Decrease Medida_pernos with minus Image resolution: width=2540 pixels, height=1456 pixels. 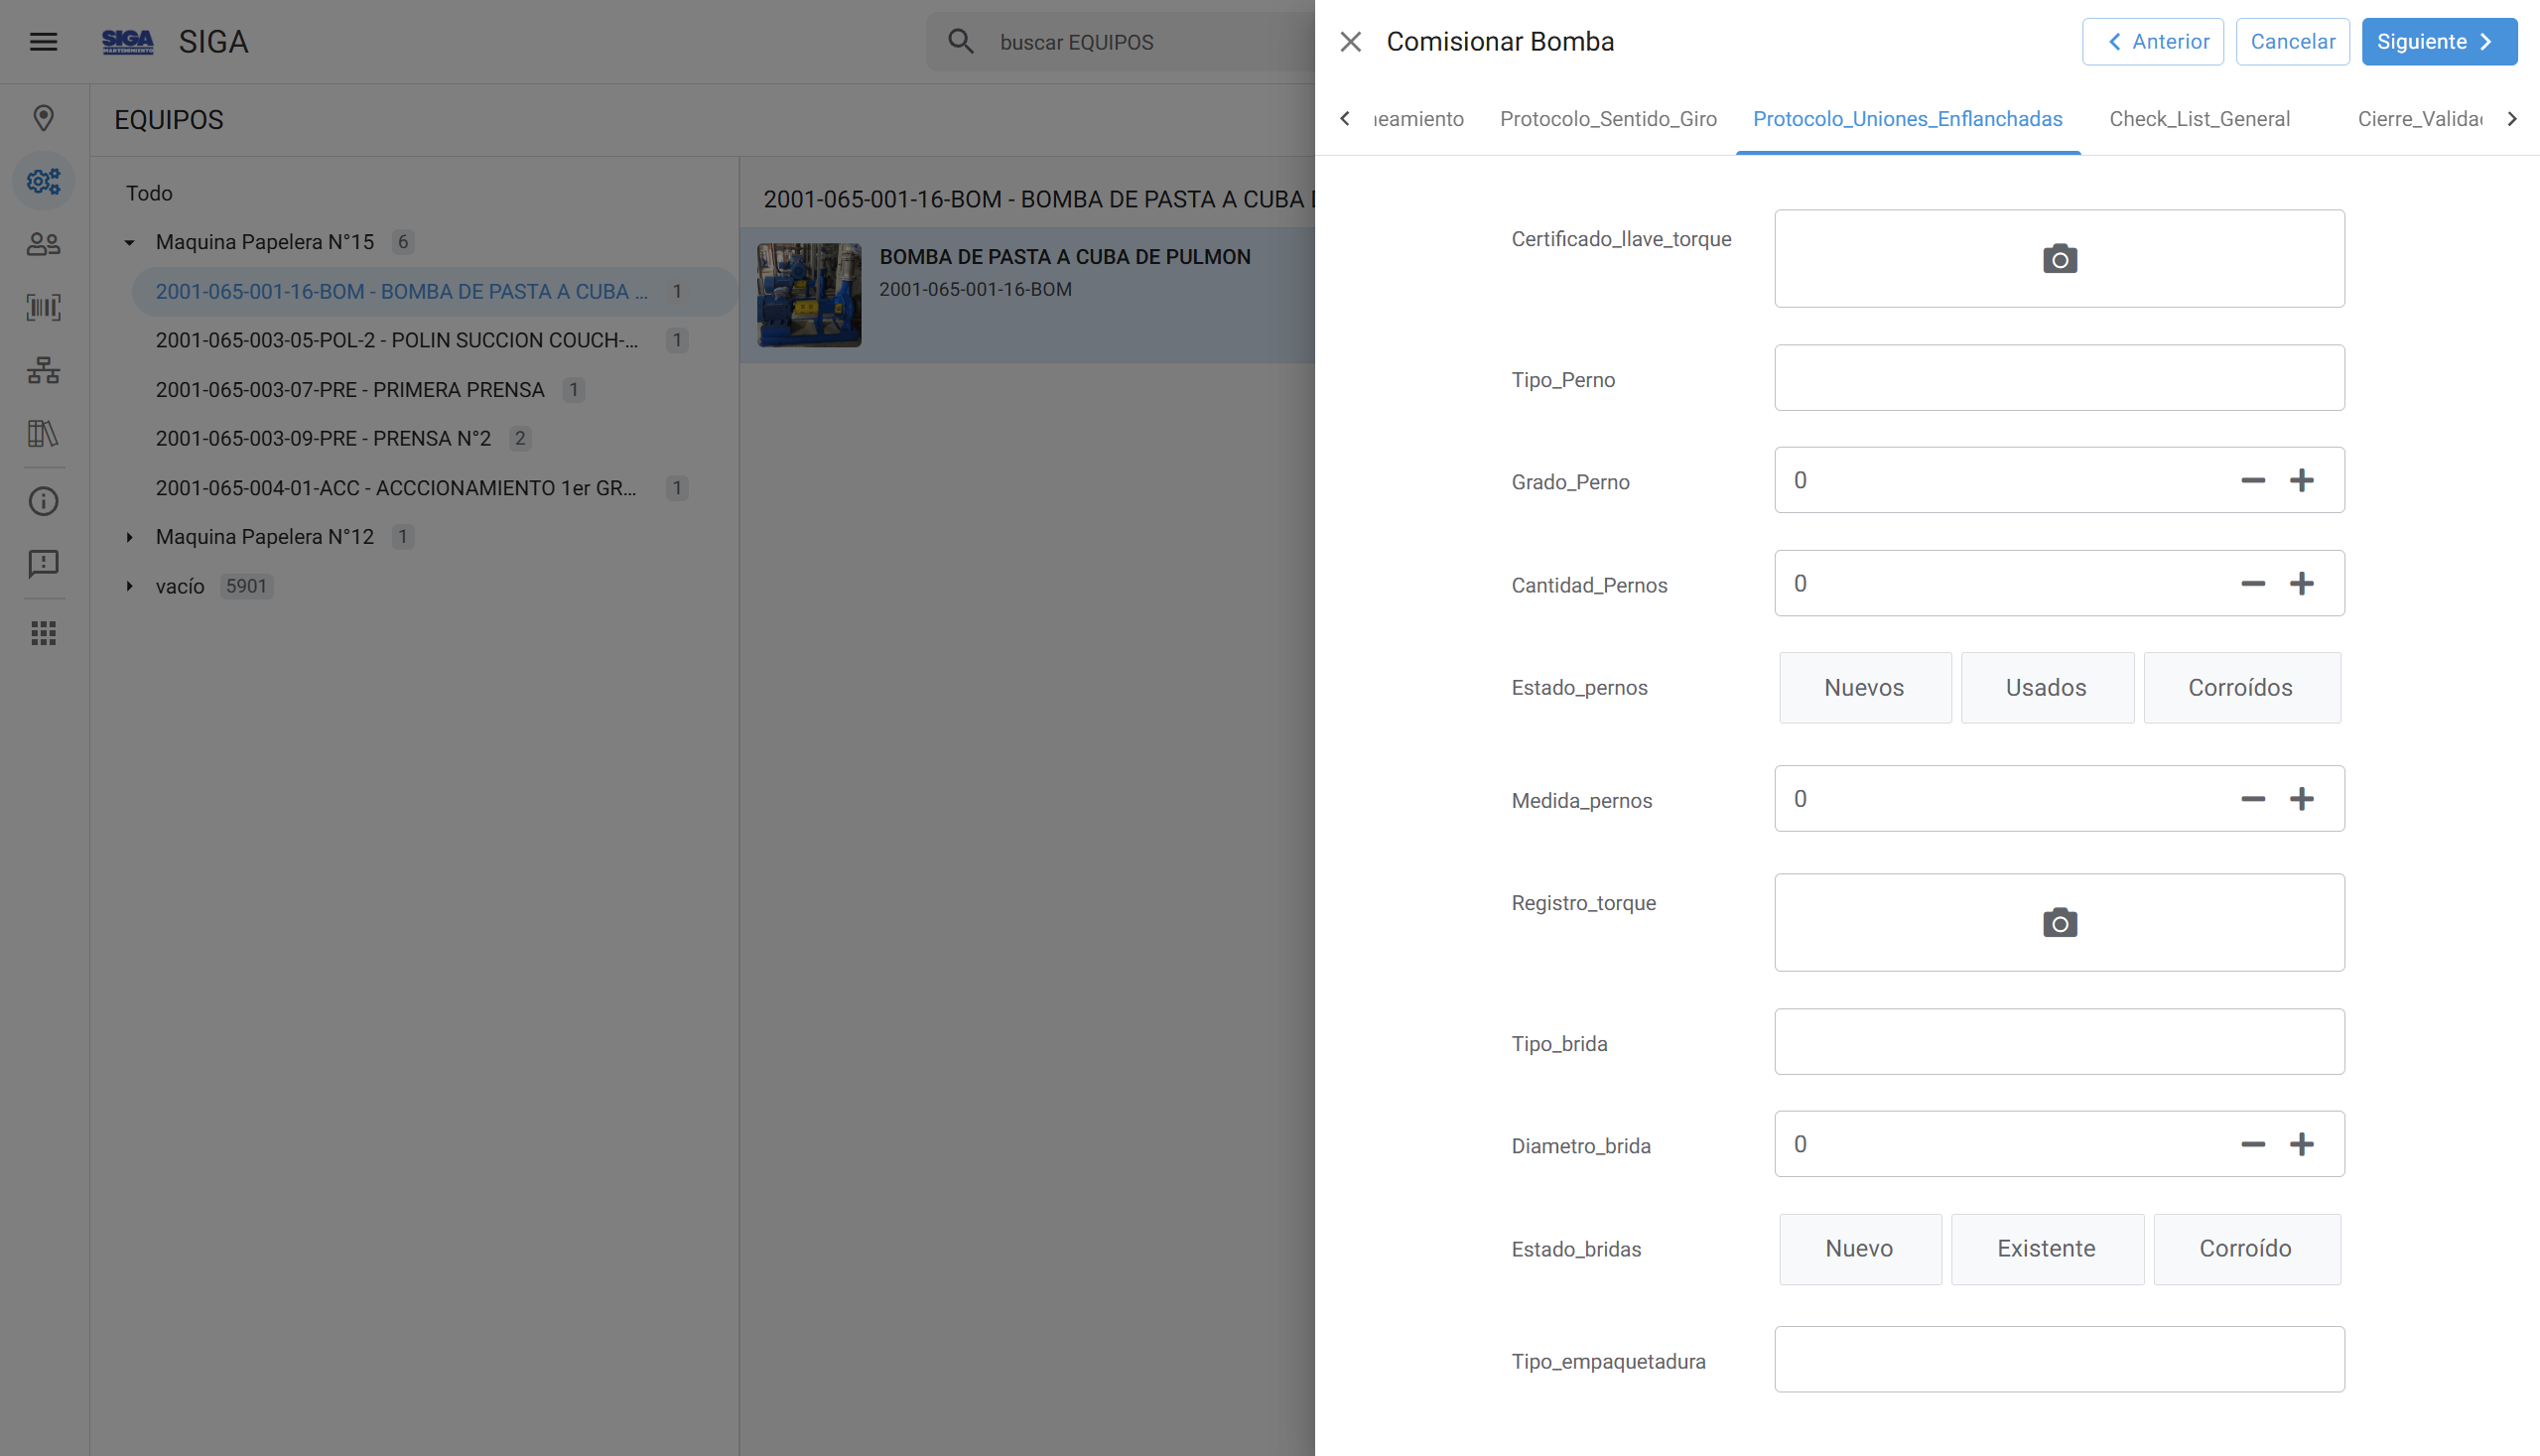click(x=2252, y=798)
